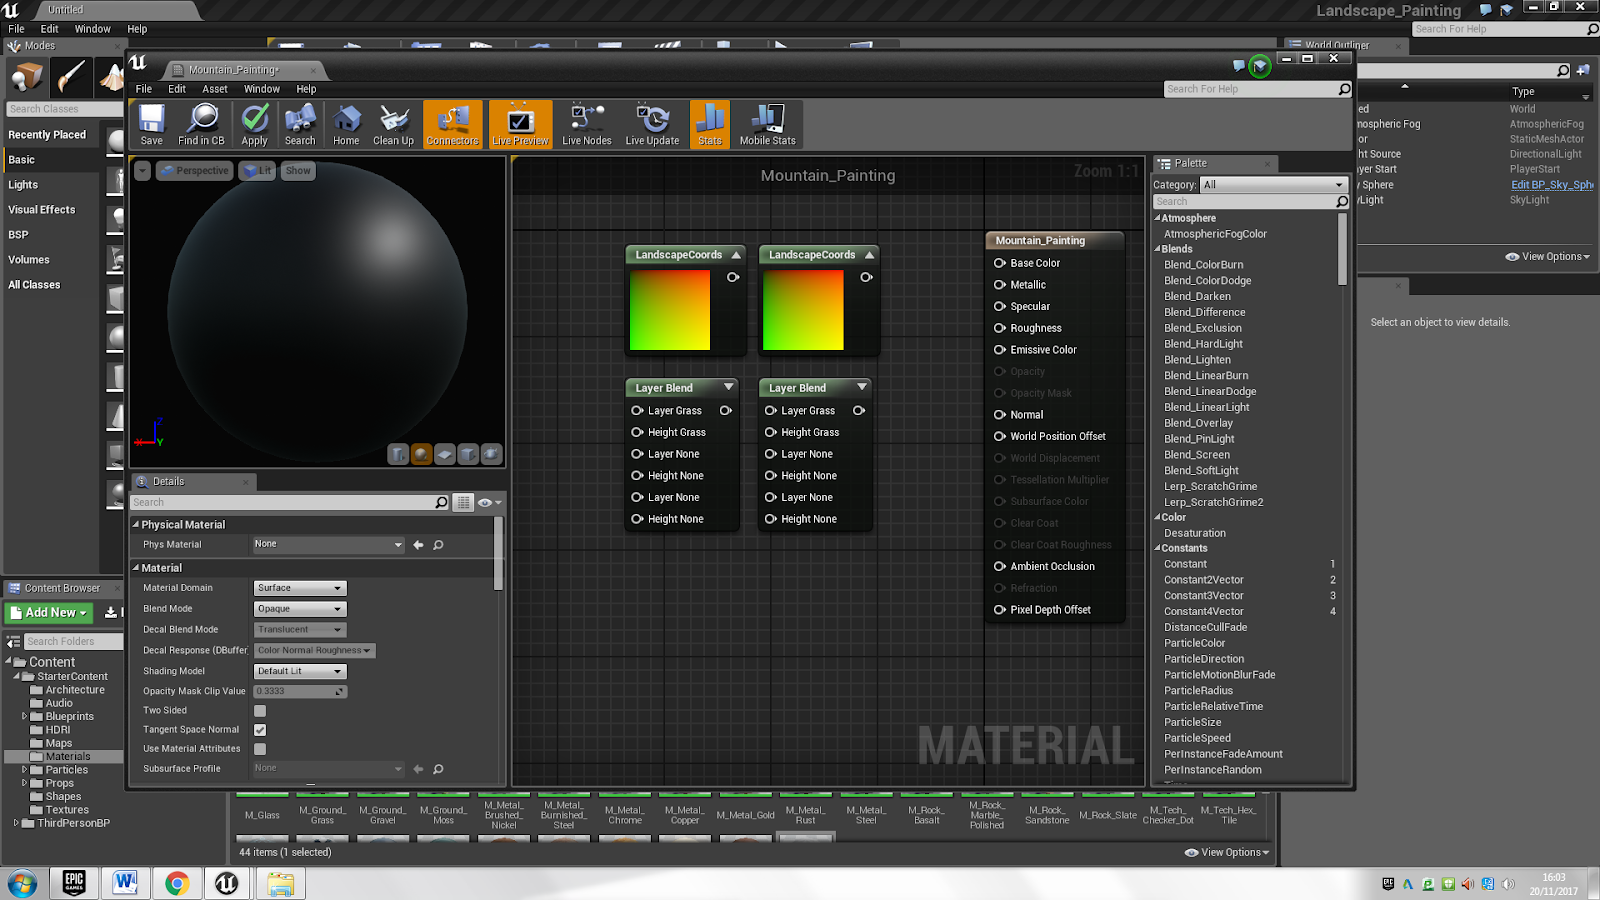
Task: Apply the material changes
Action: (x=255, y=125)
